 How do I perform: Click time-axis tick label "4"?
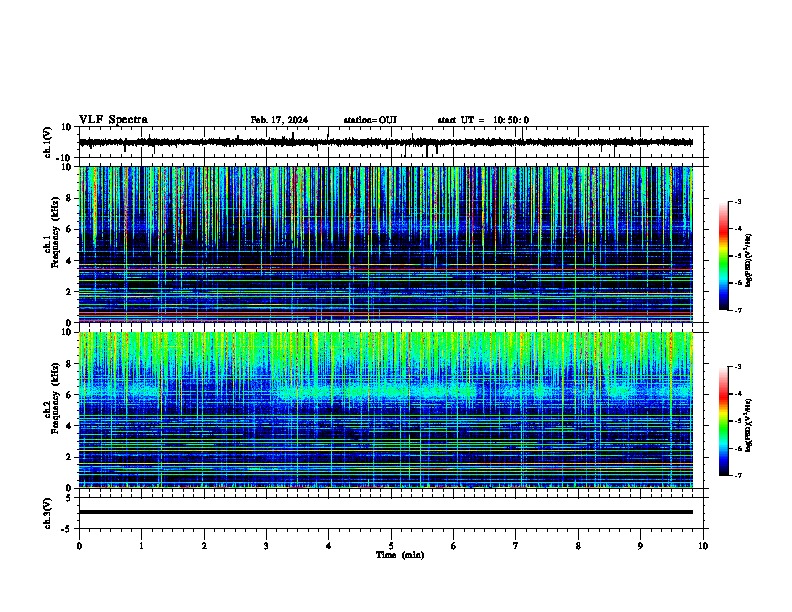[x=329, y=546]
